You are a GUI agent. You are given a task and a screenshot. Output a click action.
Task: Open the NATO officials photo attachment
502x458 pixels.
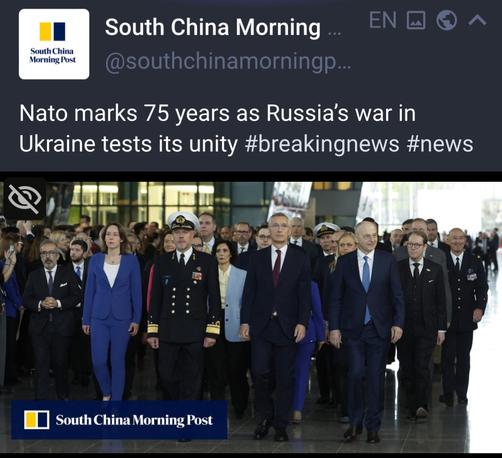(251, 317)
